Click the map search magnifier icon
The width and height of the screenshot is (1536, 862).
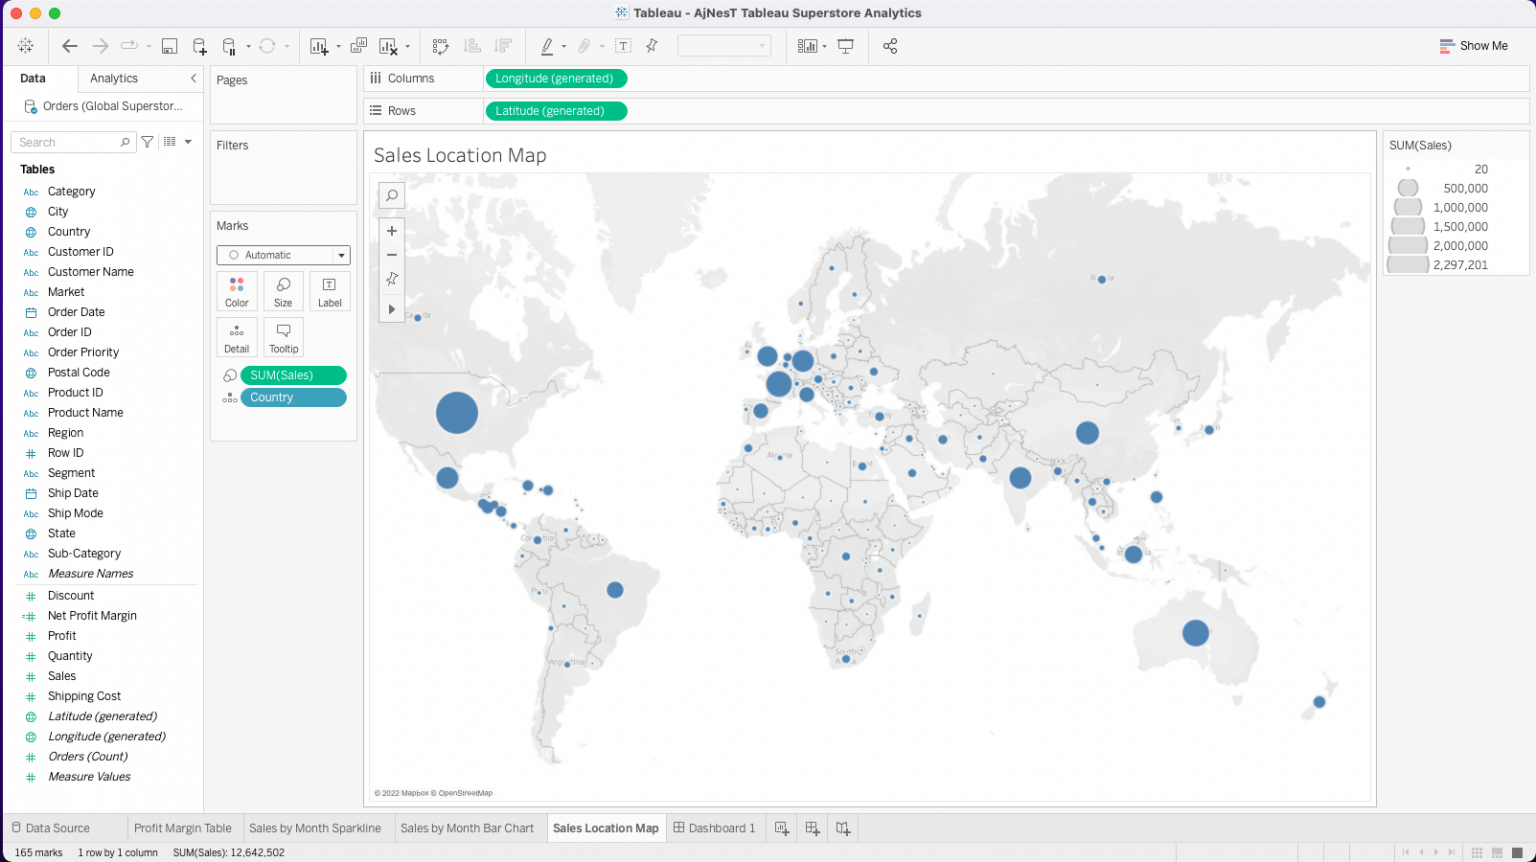(x=392, y=196)
